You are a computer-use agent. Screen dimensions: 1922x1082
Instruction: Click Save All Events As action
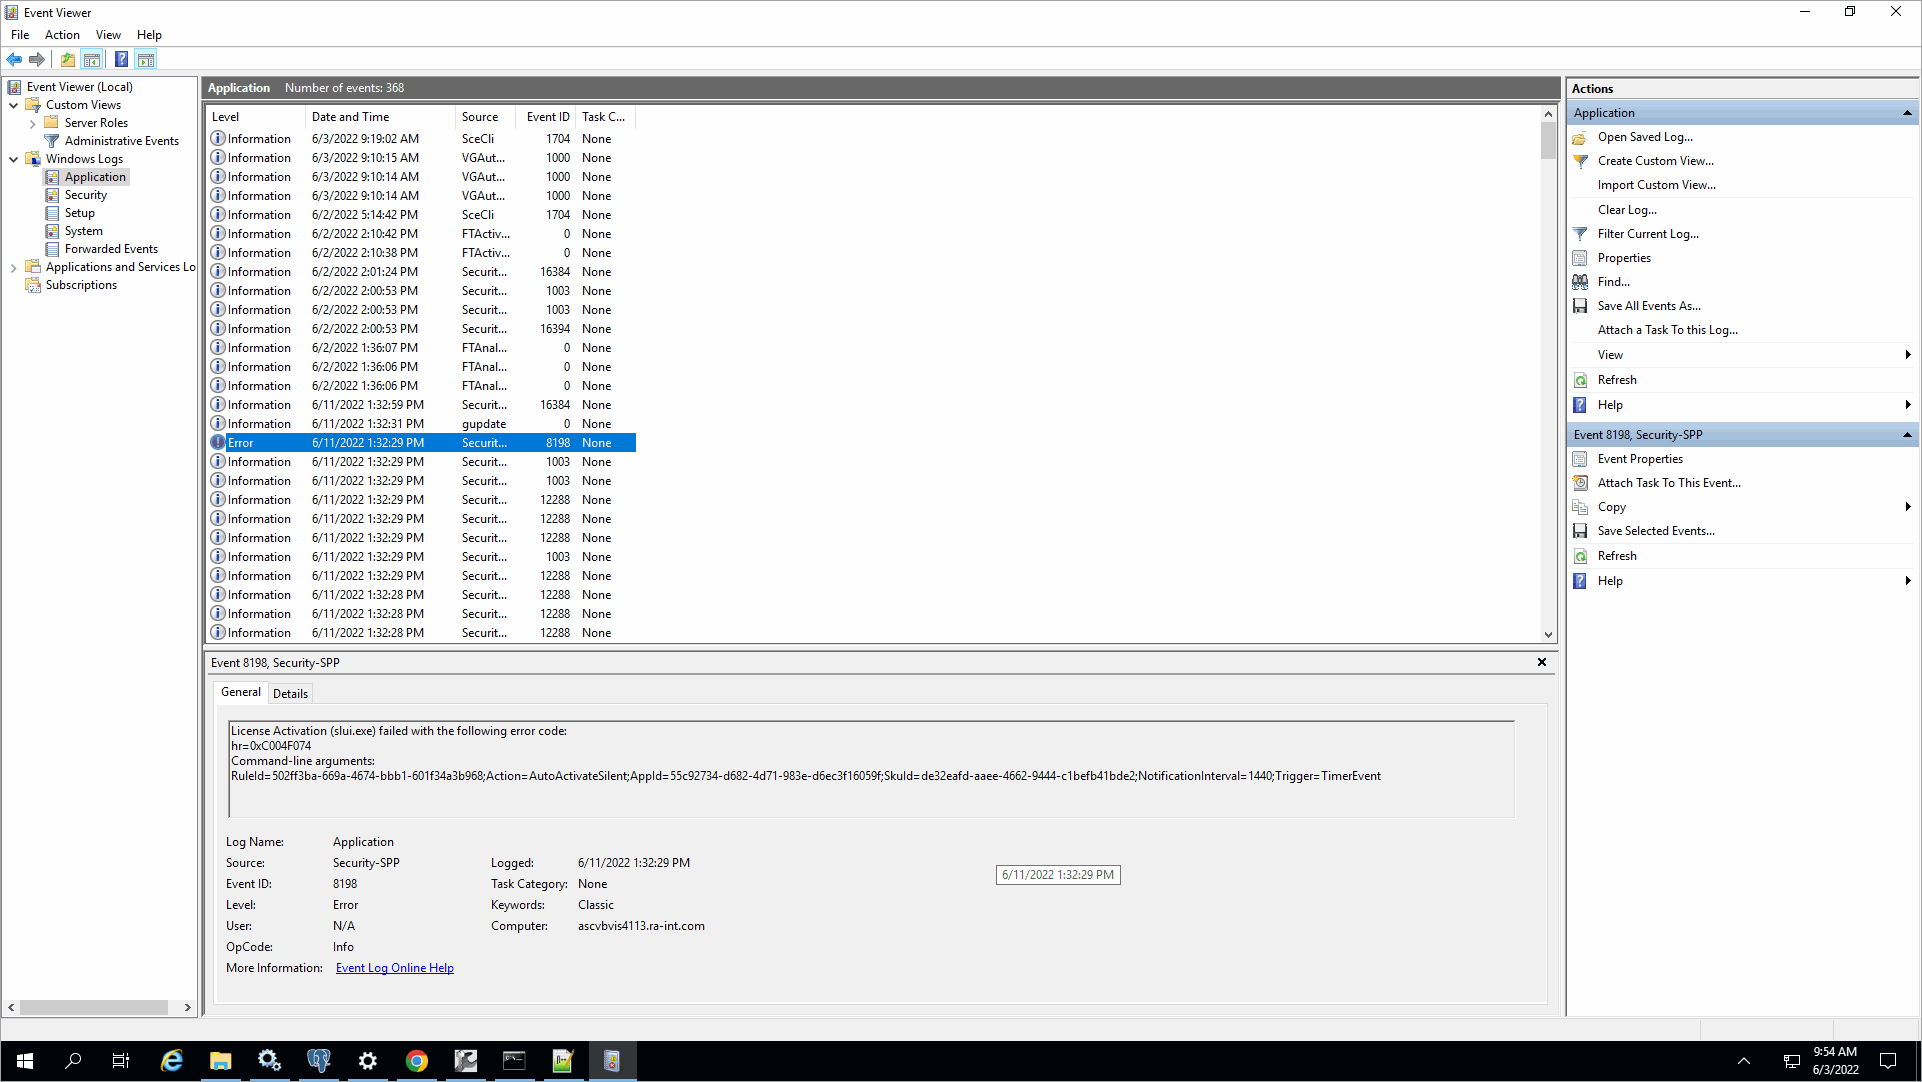[1648, 306]
